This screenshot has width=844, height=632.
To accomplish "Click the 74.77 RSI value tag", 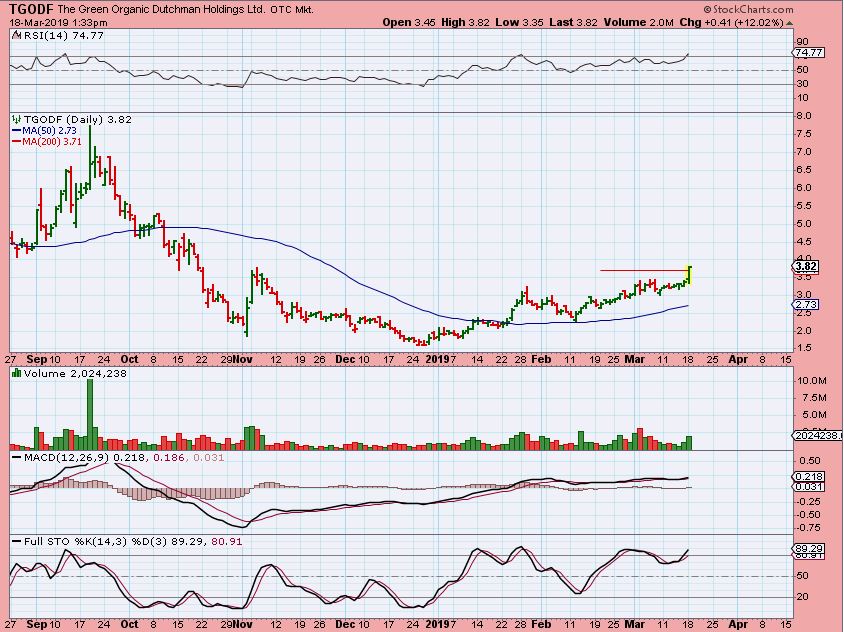I will 808,53.
